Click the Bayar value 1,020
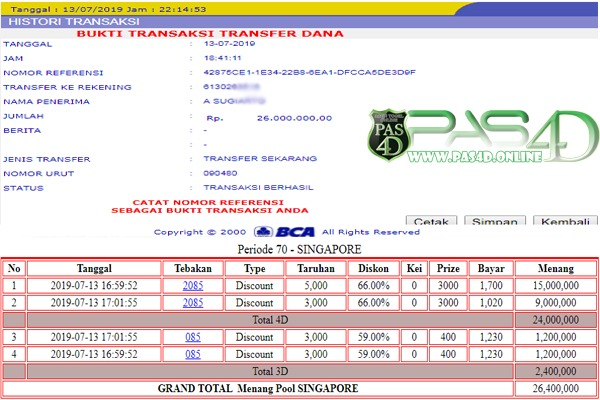The width and height of the screenshot is (600, 400). coord(491,303)
